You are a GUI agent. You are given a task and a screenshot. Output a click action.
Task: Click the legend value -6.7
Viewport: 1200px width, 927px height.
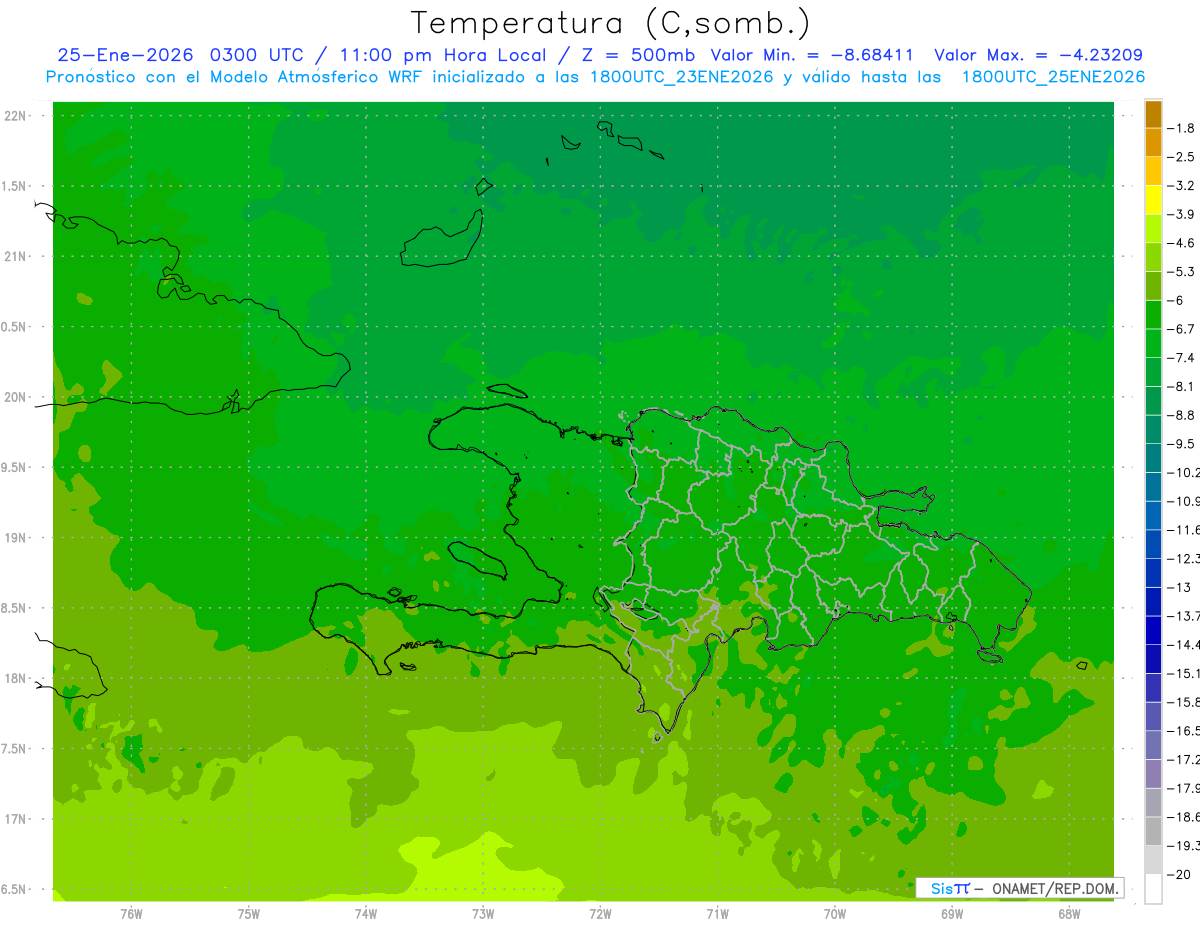pyautogui.click(x=1181, y=329)
